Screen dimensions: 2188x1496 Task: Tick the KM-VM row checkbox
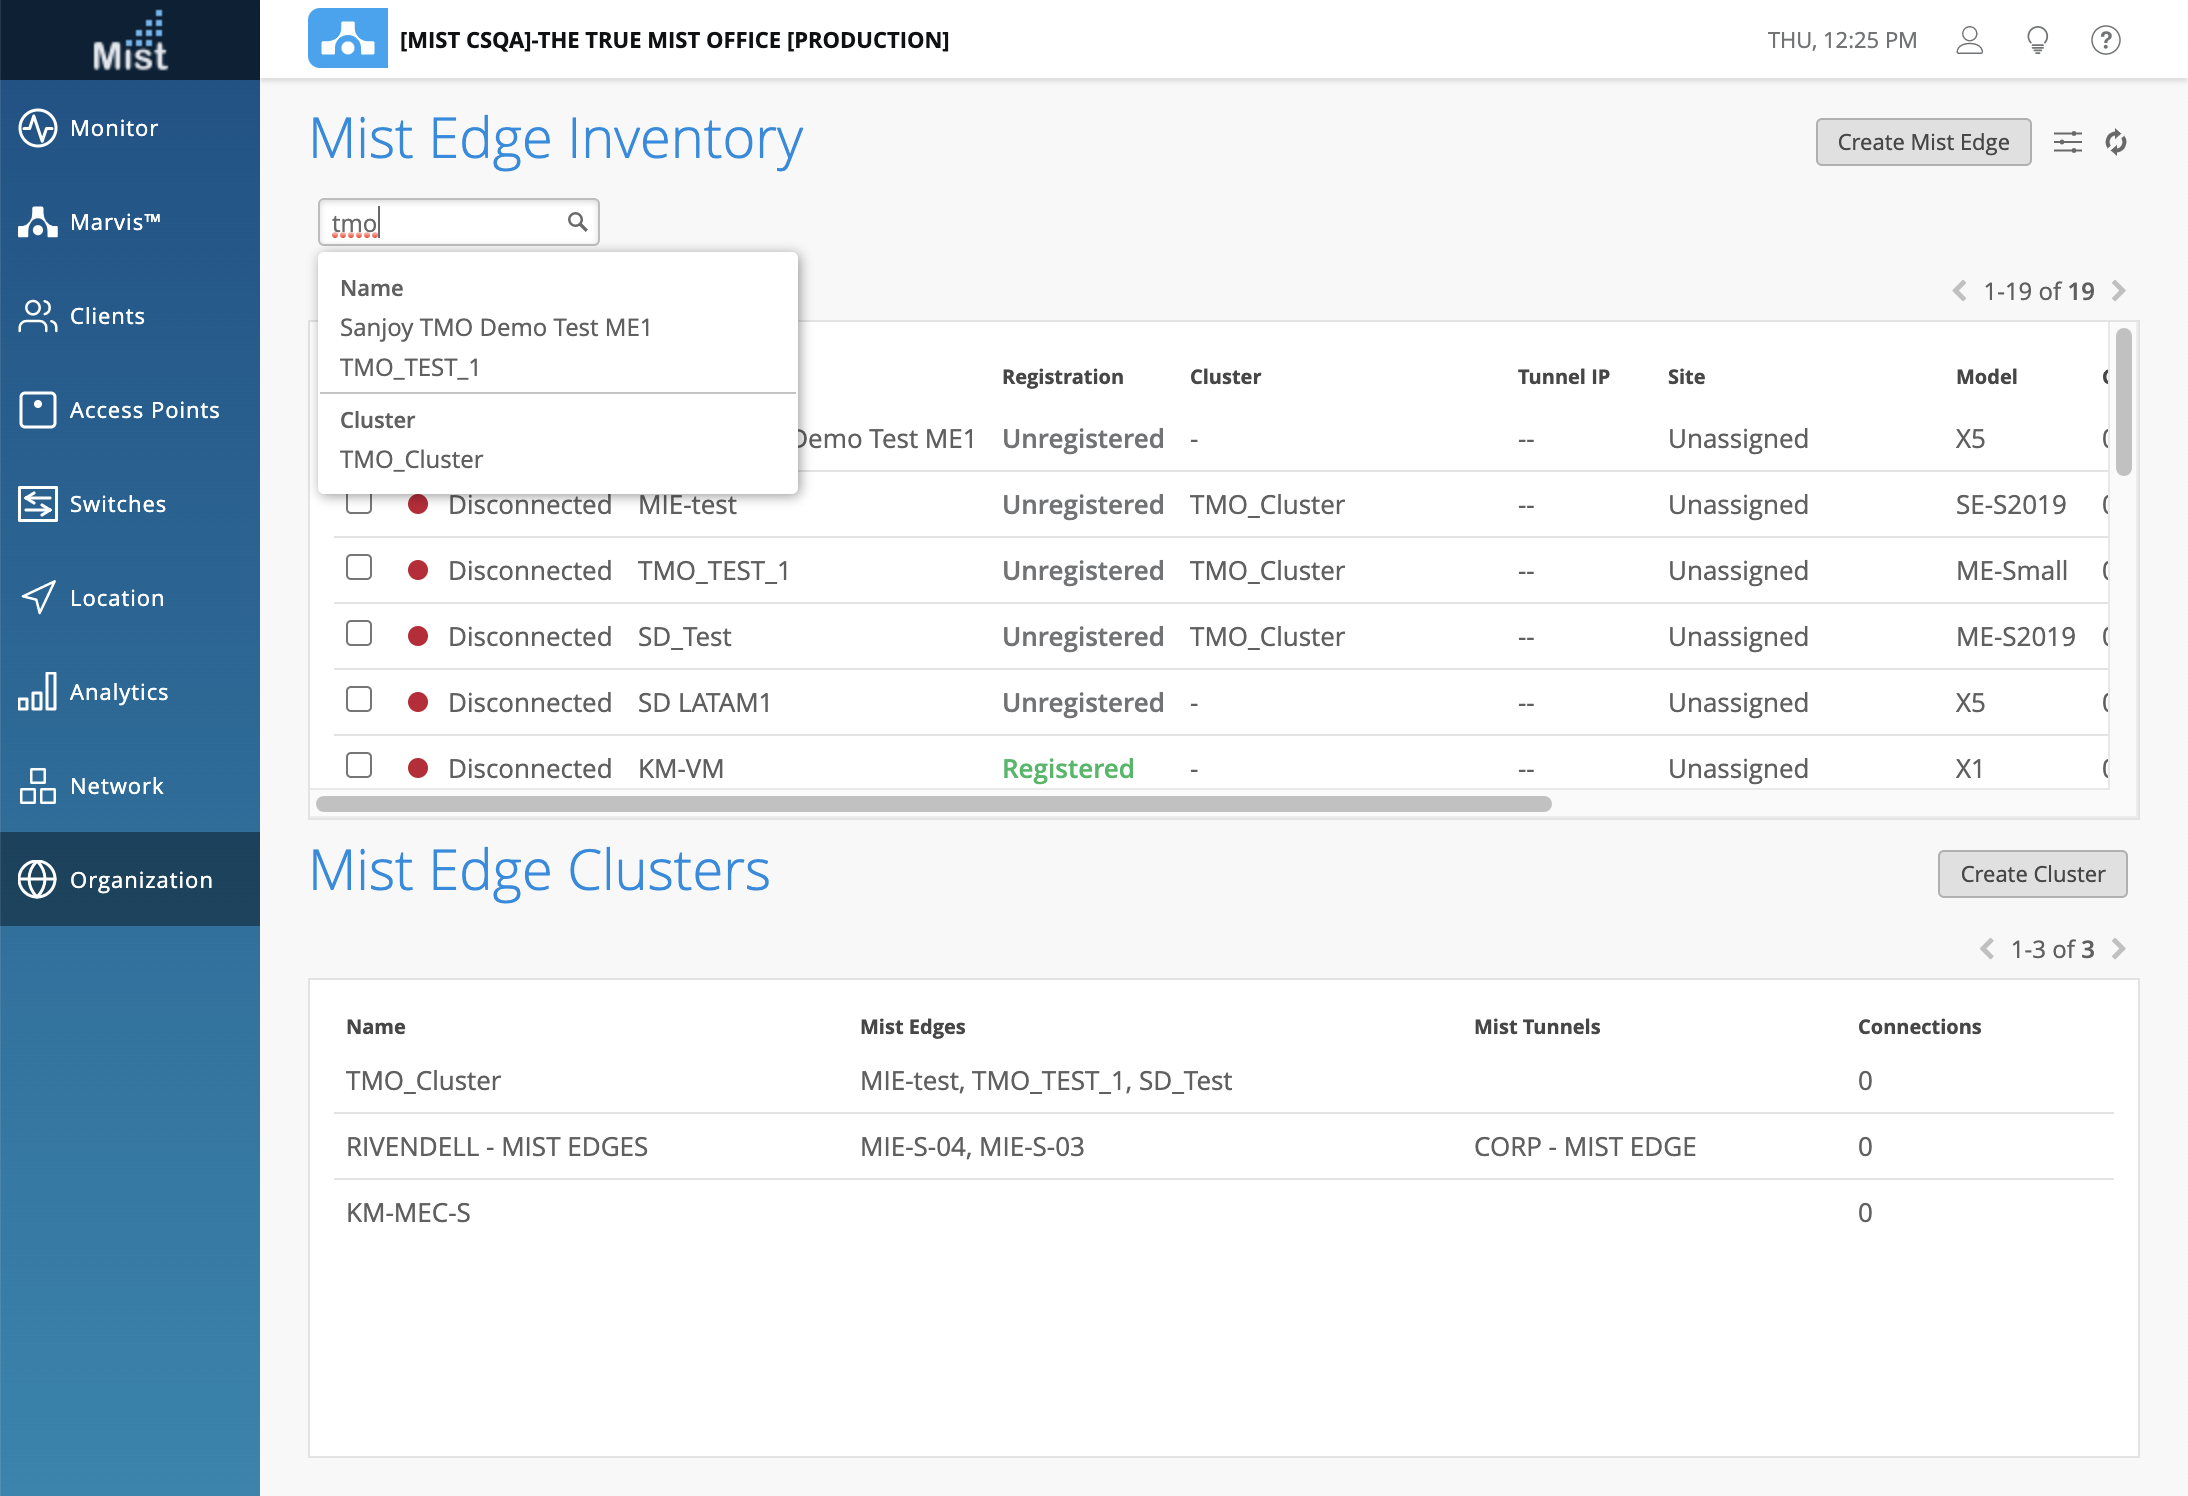pyautogui.click(x=359, y=766)
